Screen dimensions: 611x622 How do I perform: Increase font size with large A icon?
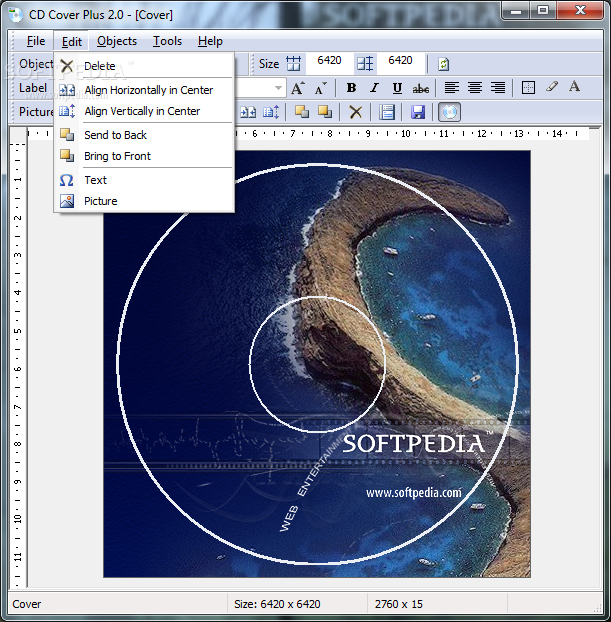[x=298, y=88]
